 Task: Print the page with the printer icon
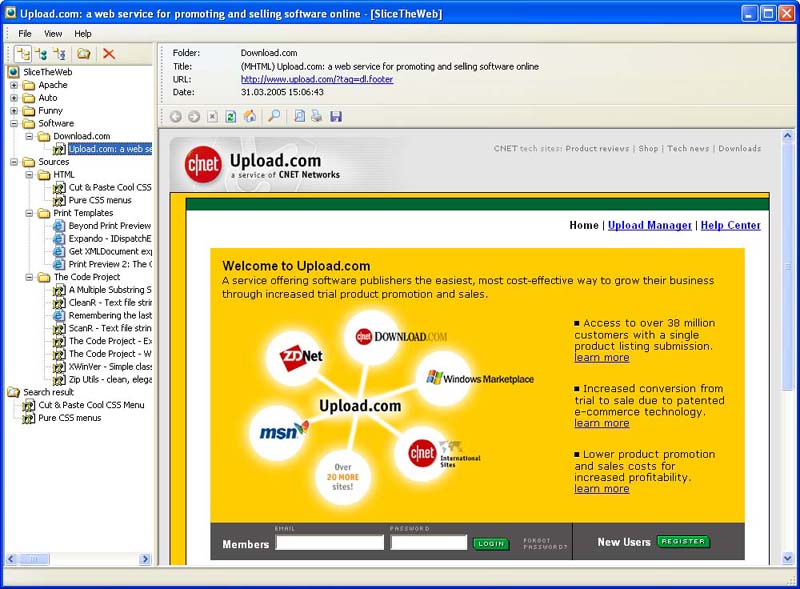317,116
